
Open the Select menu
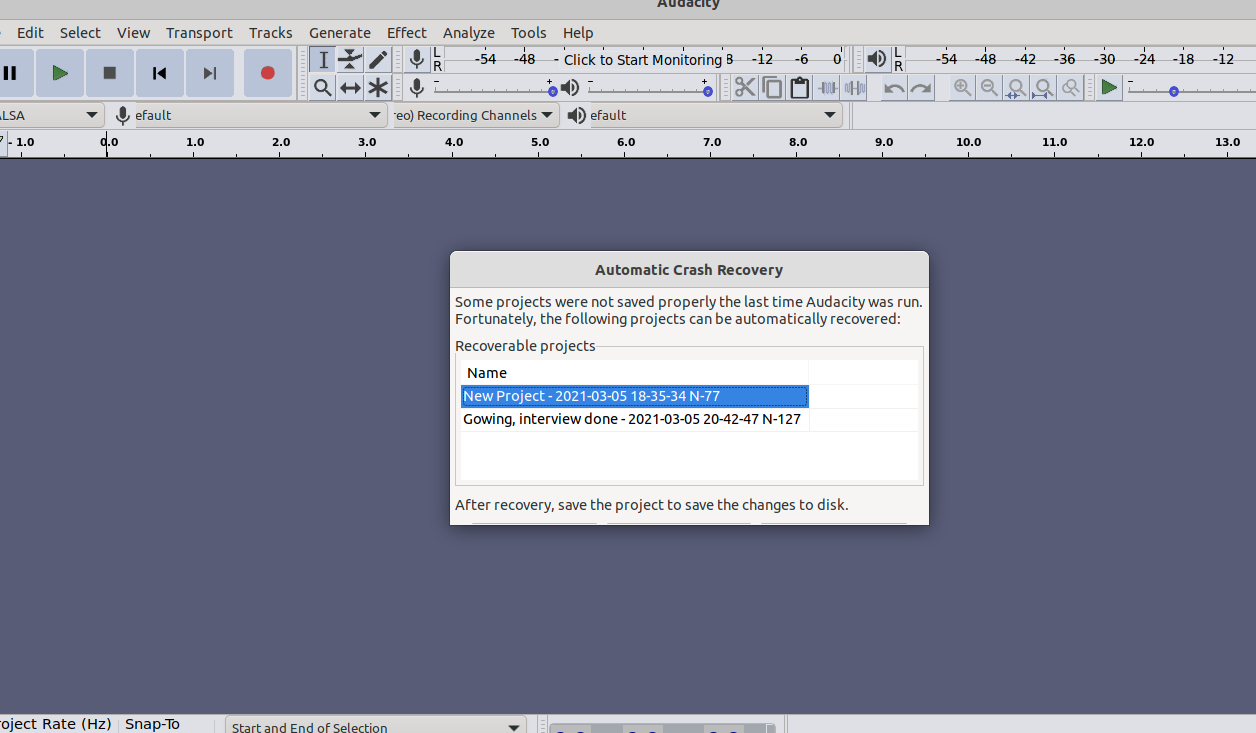(x=80, y=33)
